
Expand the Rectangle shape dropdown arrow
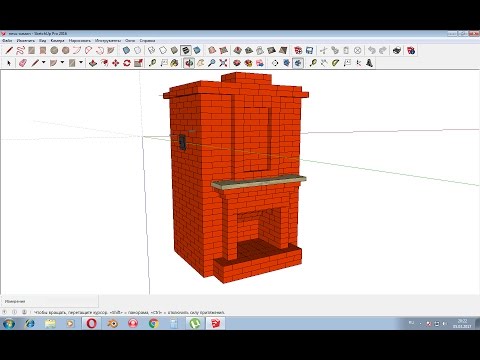coord(81,63)
